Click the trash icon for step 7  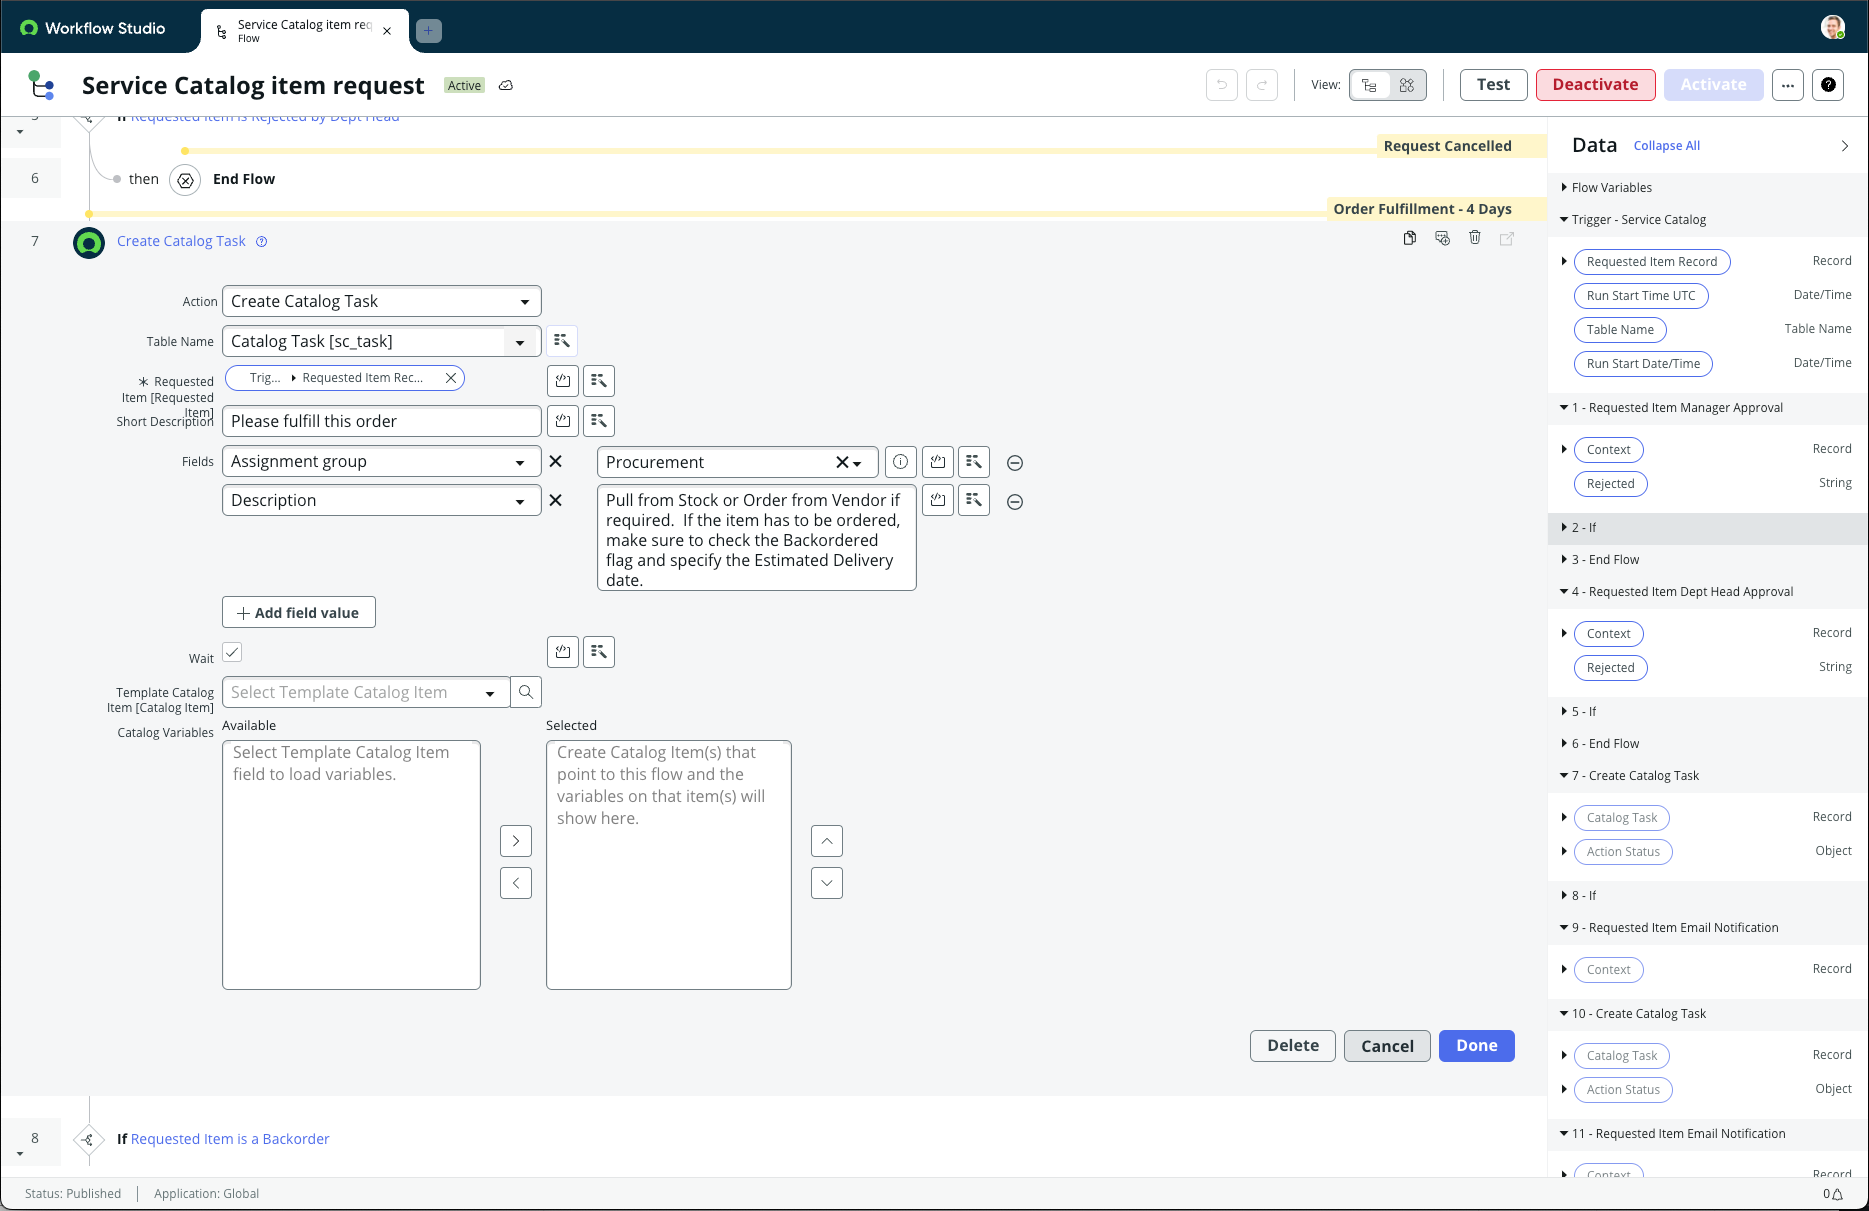pos(1475,238)
